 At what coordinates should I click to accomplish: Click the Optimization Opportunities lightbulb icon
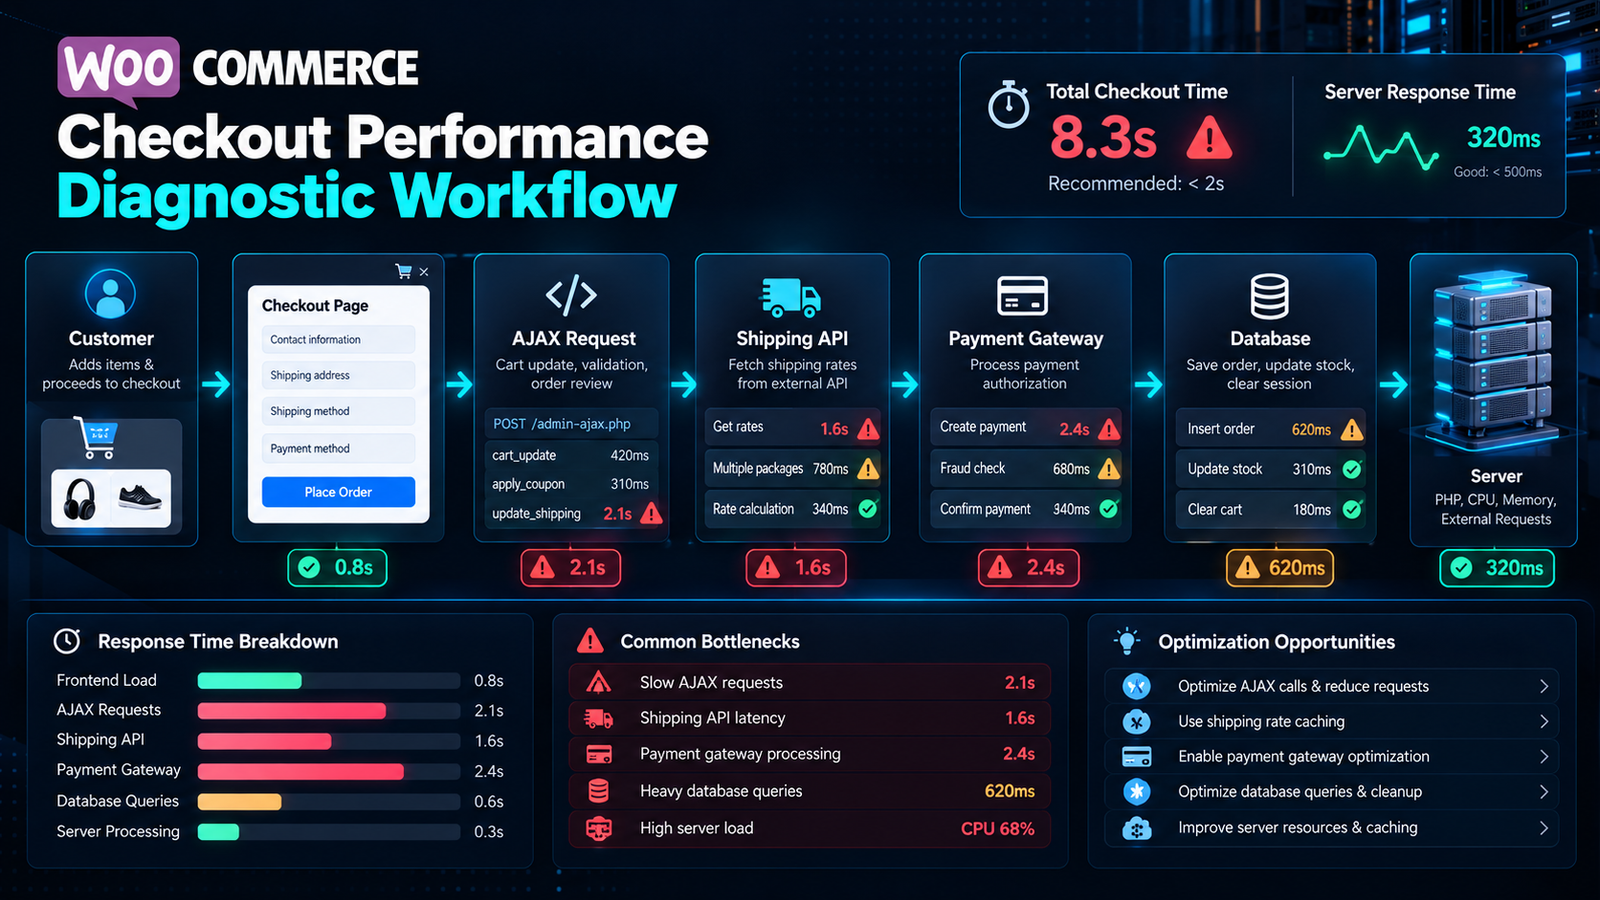[1127, 641]
